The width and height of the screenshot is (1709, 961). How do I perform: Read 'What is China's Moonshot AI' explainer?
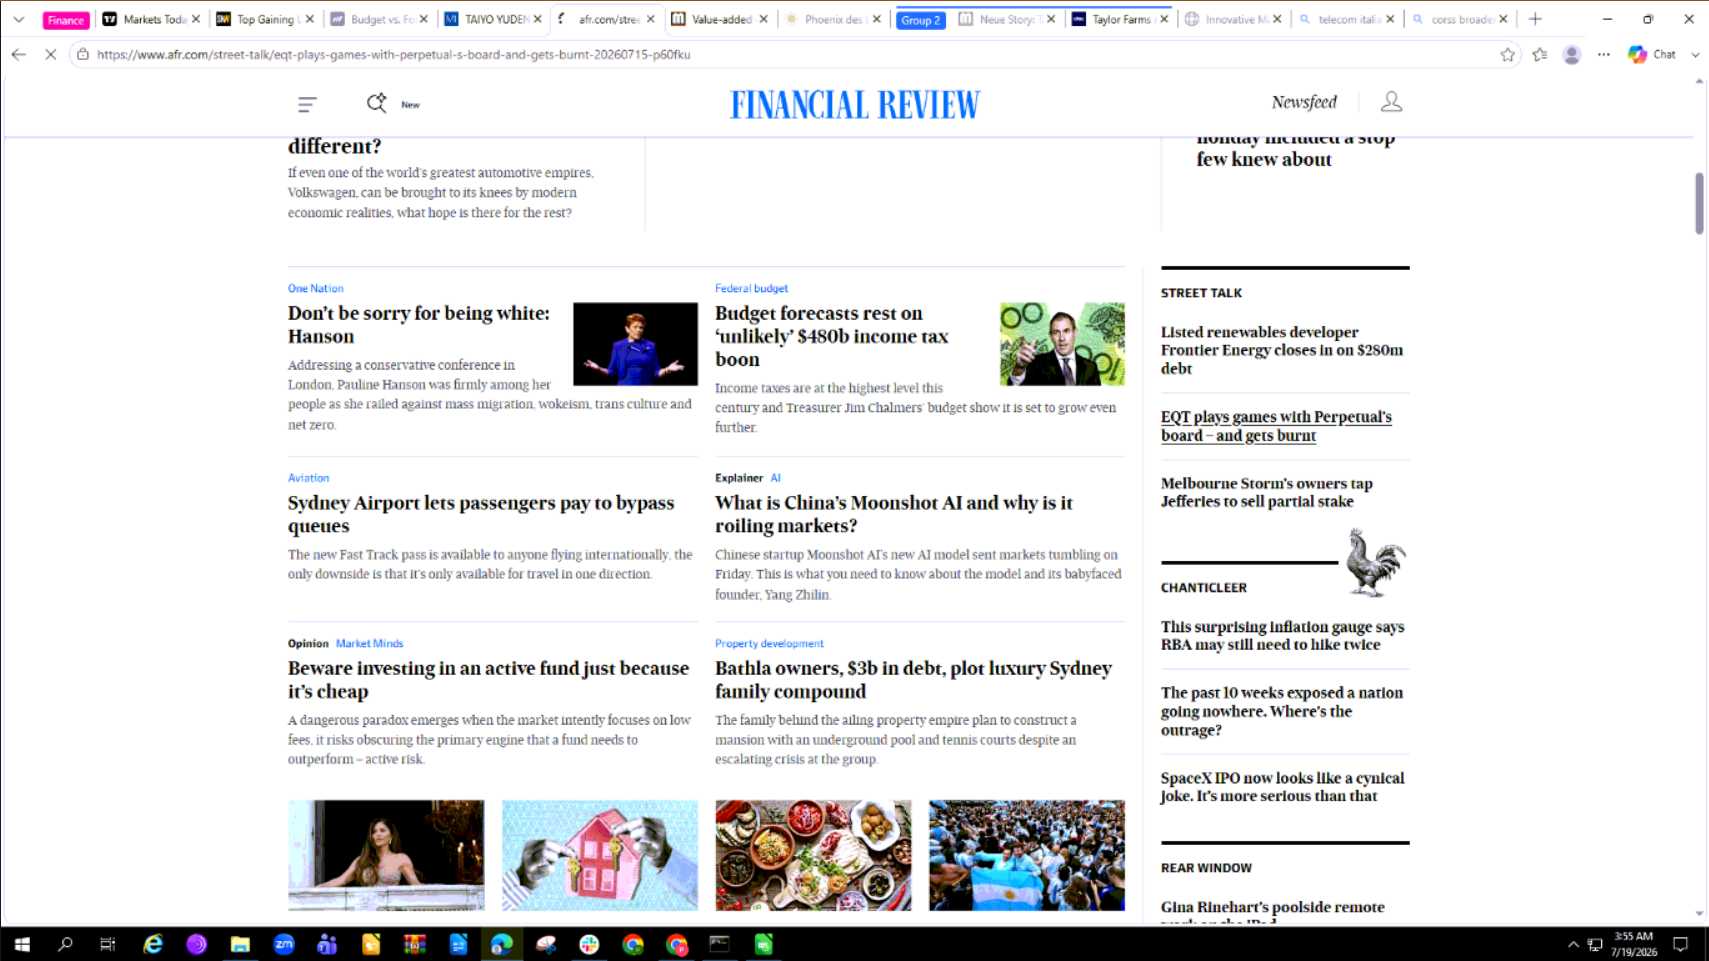[893, 514]
